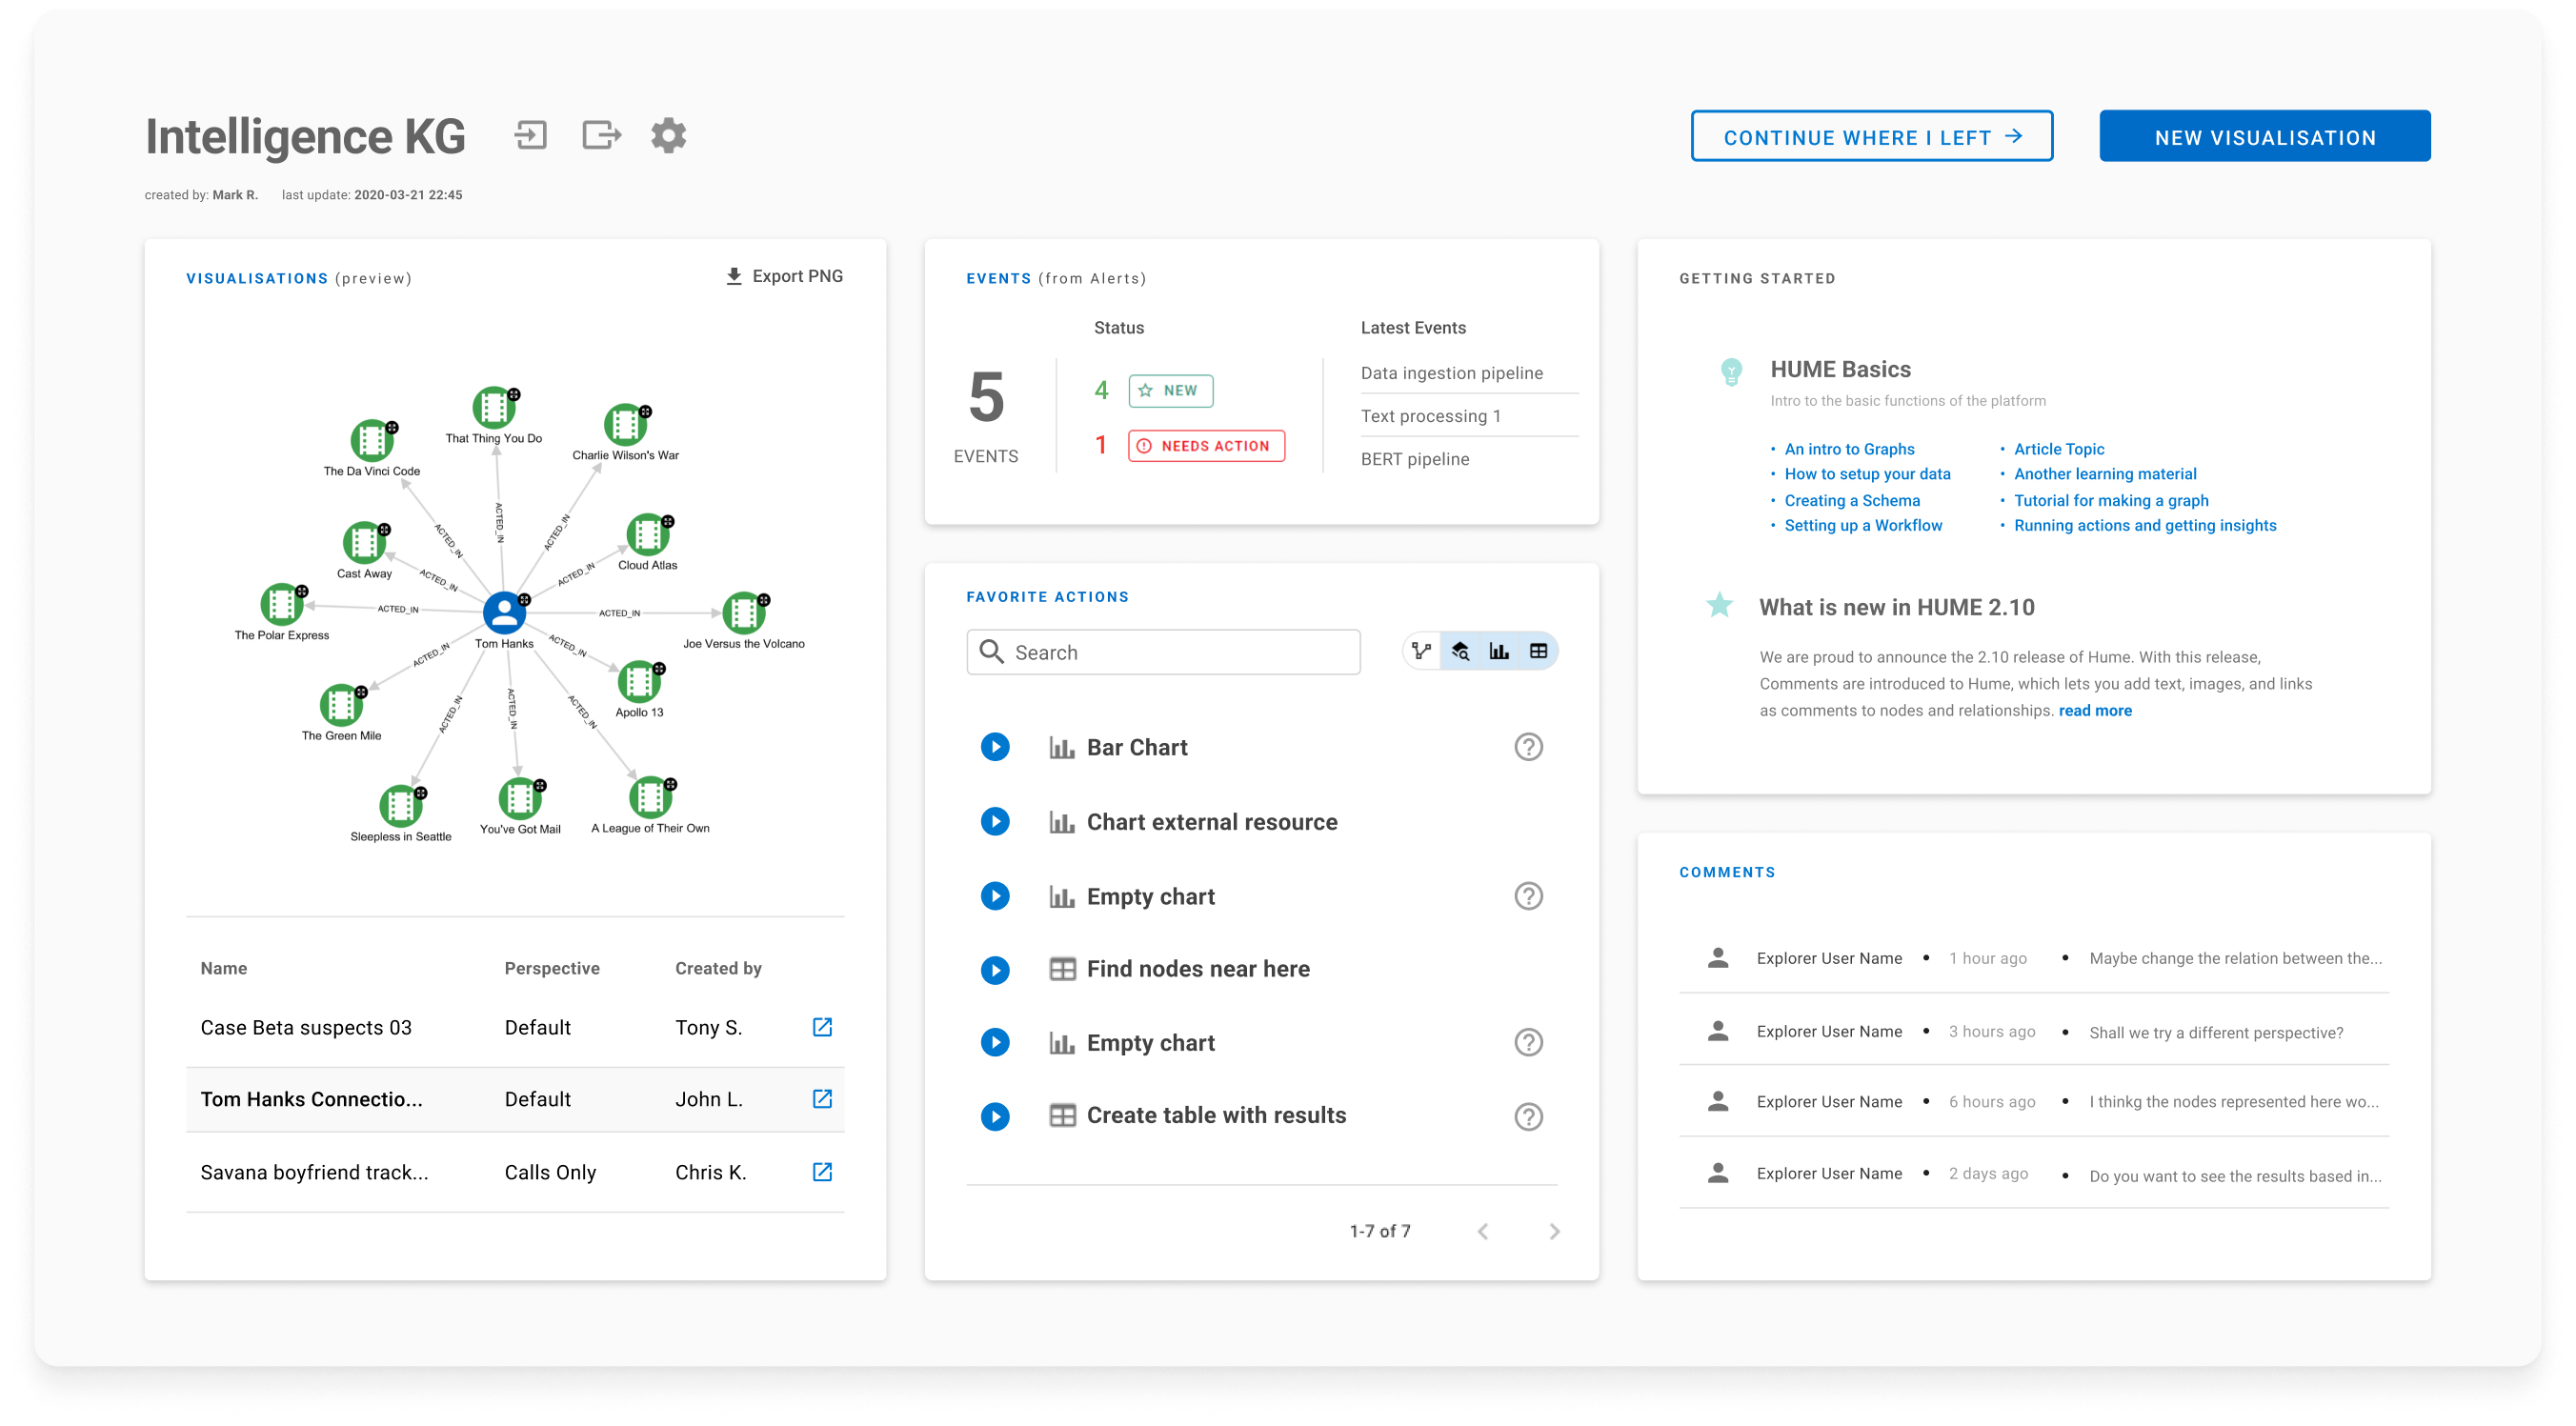2576x1426 pixels.
Task: Toggle the graph action type filter
Action: click(1421, 652)
